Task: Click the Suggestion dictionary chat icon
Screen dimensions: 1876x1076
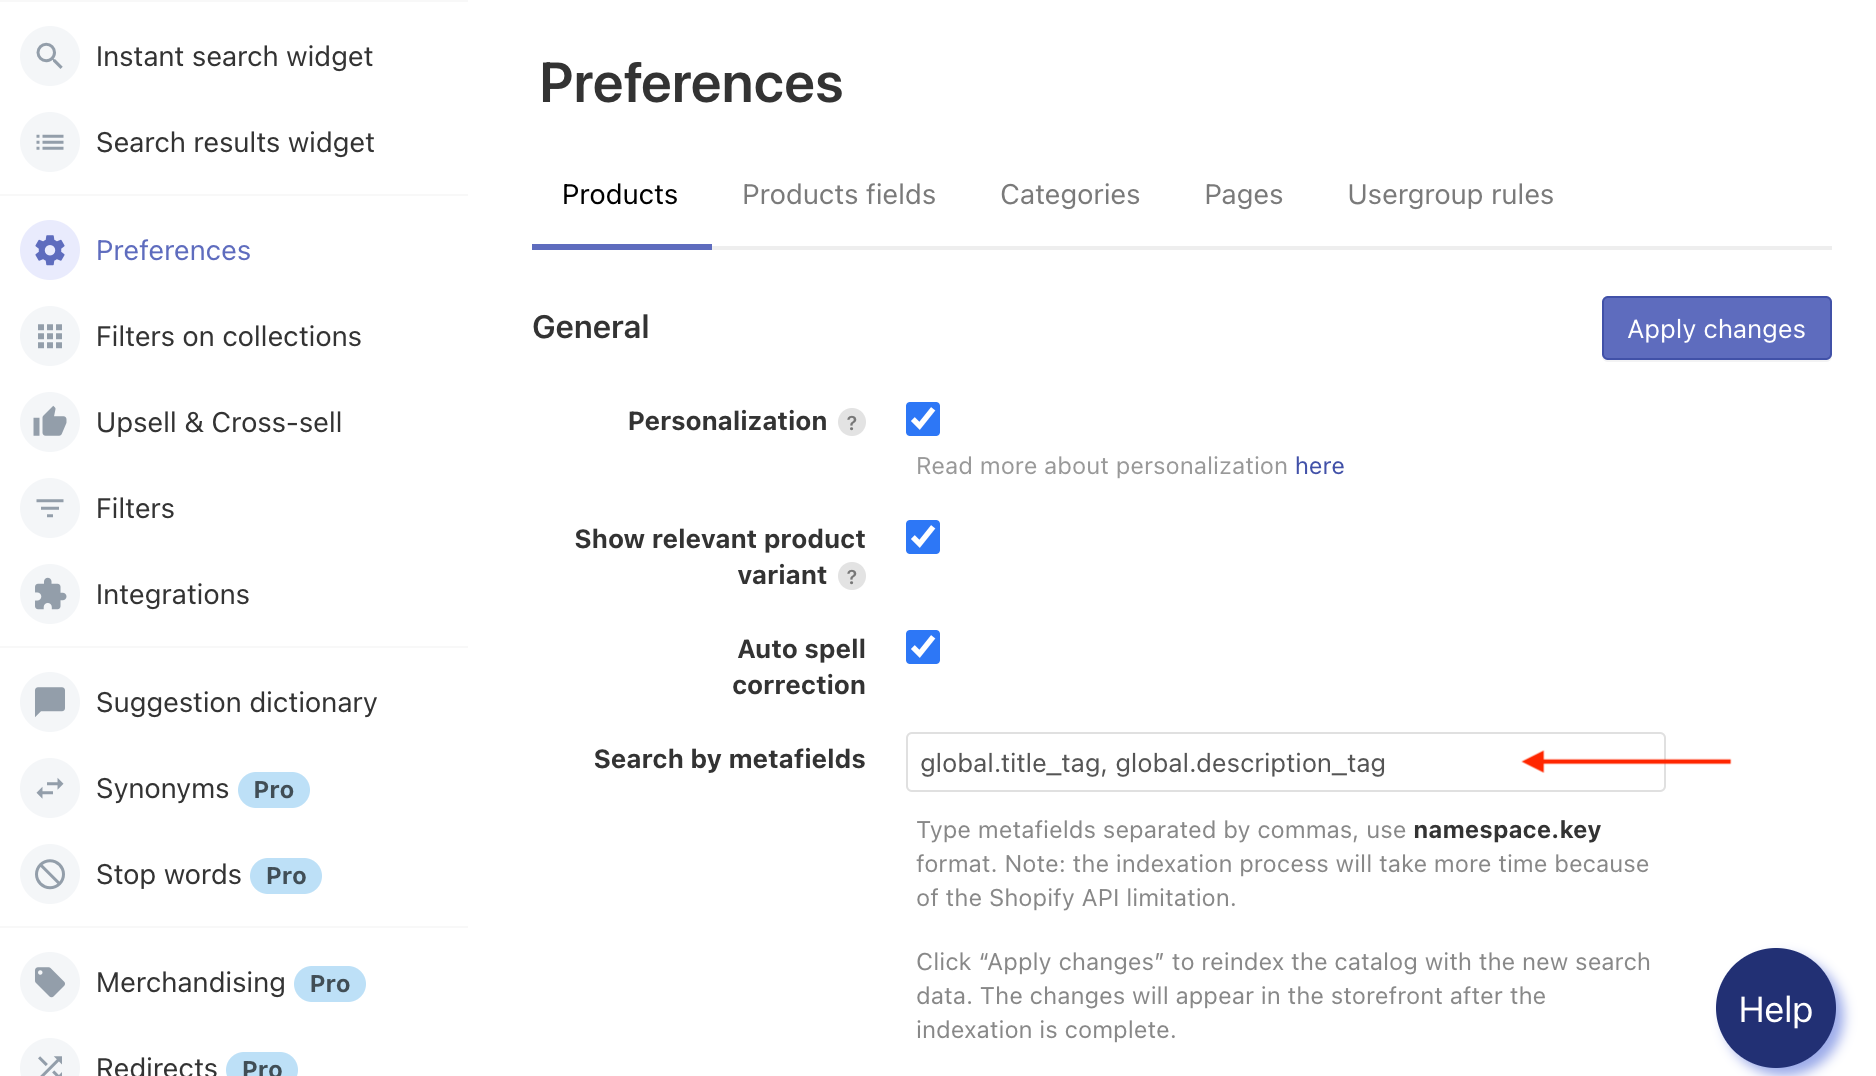Action: point(49,702)
